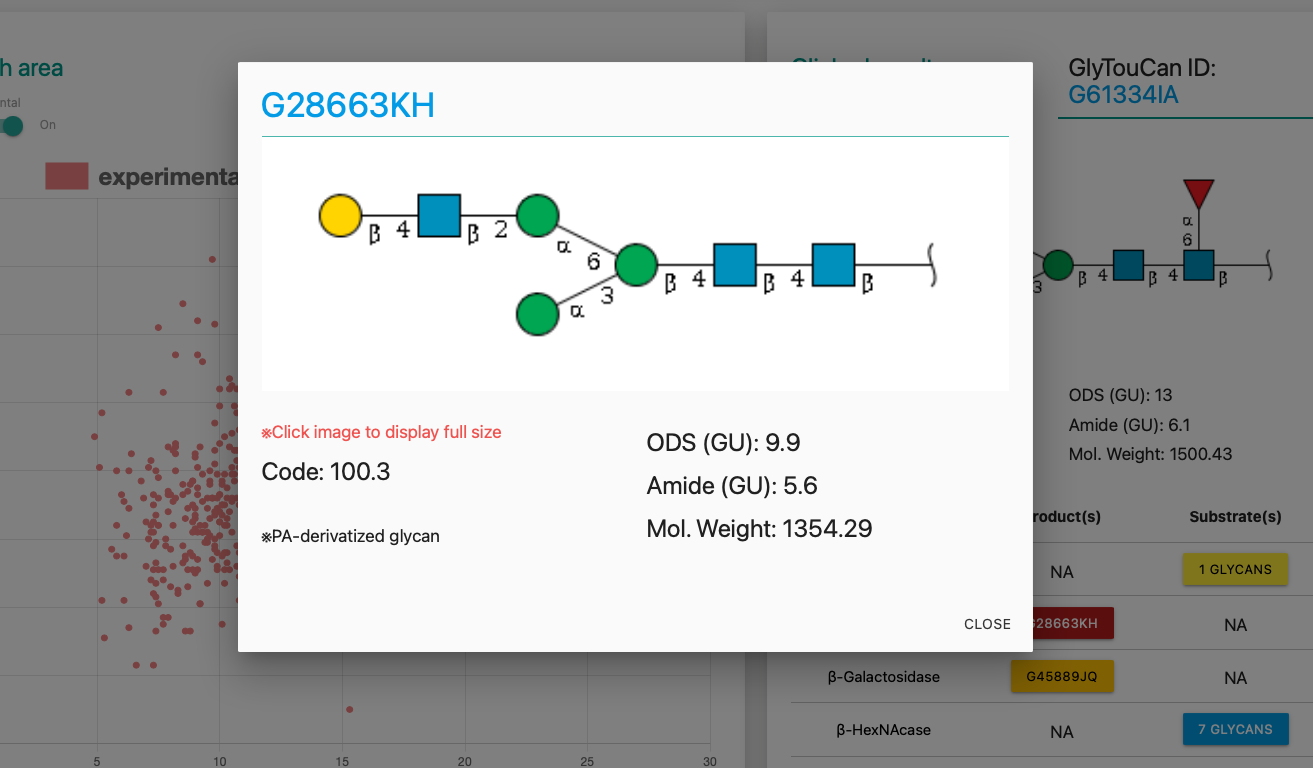Open the G61334IA GlyTouCan ID link
This screenshot has height=768, width=1313.
pos(1123,95)
